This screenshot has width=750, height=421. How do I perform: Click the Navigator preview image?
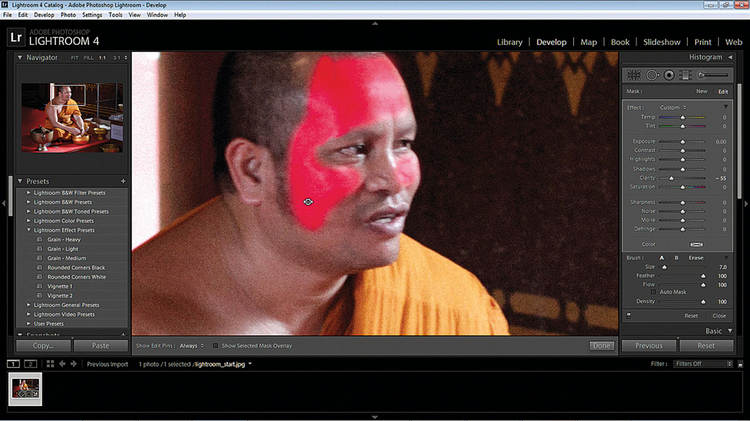(72, 118)
